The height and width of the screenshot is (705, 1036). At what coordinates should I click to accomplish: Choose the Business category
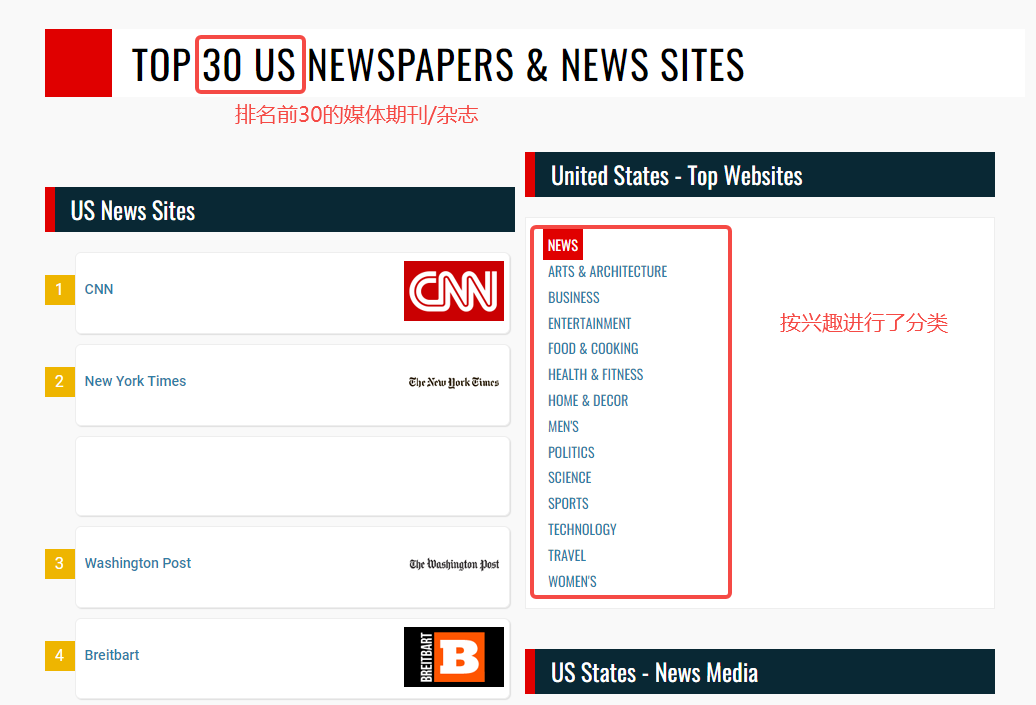pos(574,297)
